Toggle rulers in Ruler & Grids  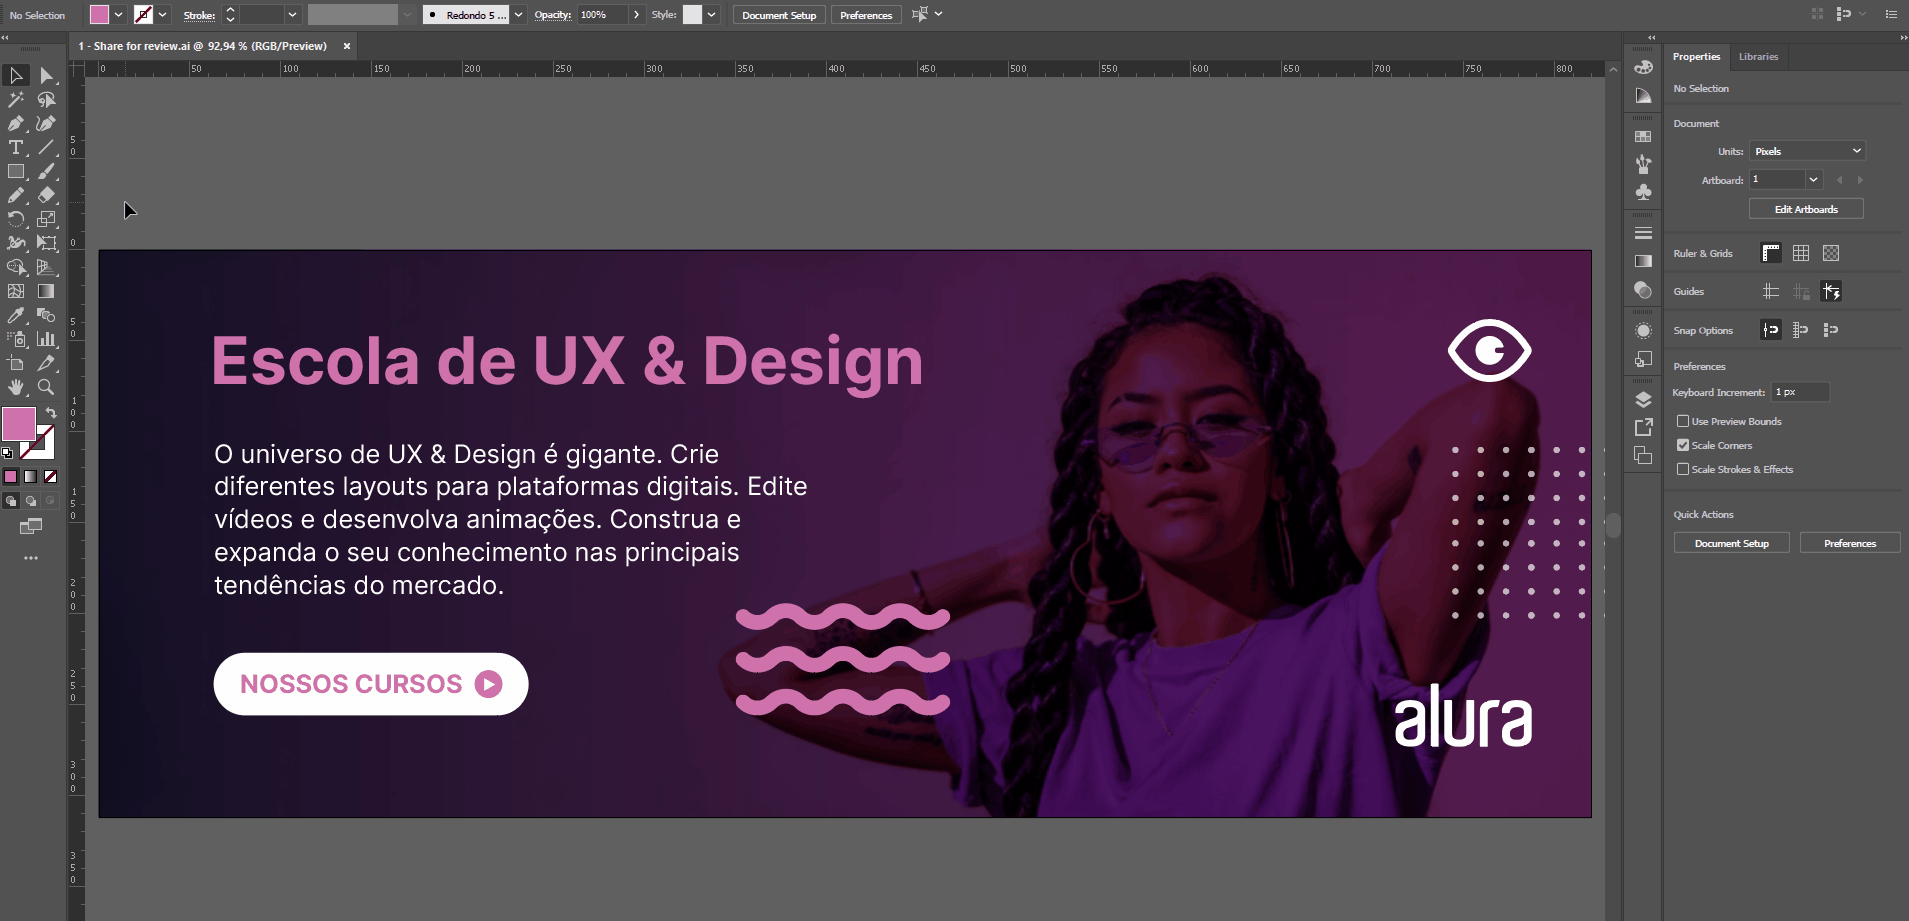(1771, 253)
